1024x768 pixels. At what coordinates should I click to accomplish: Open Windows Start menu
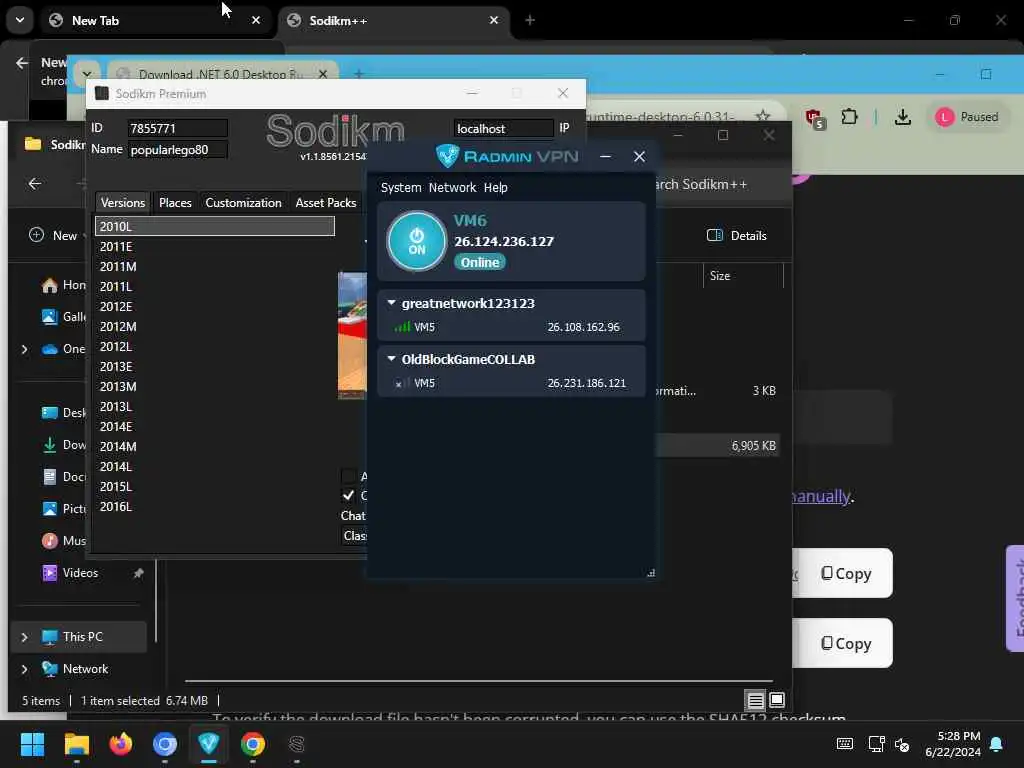(32, 744)
